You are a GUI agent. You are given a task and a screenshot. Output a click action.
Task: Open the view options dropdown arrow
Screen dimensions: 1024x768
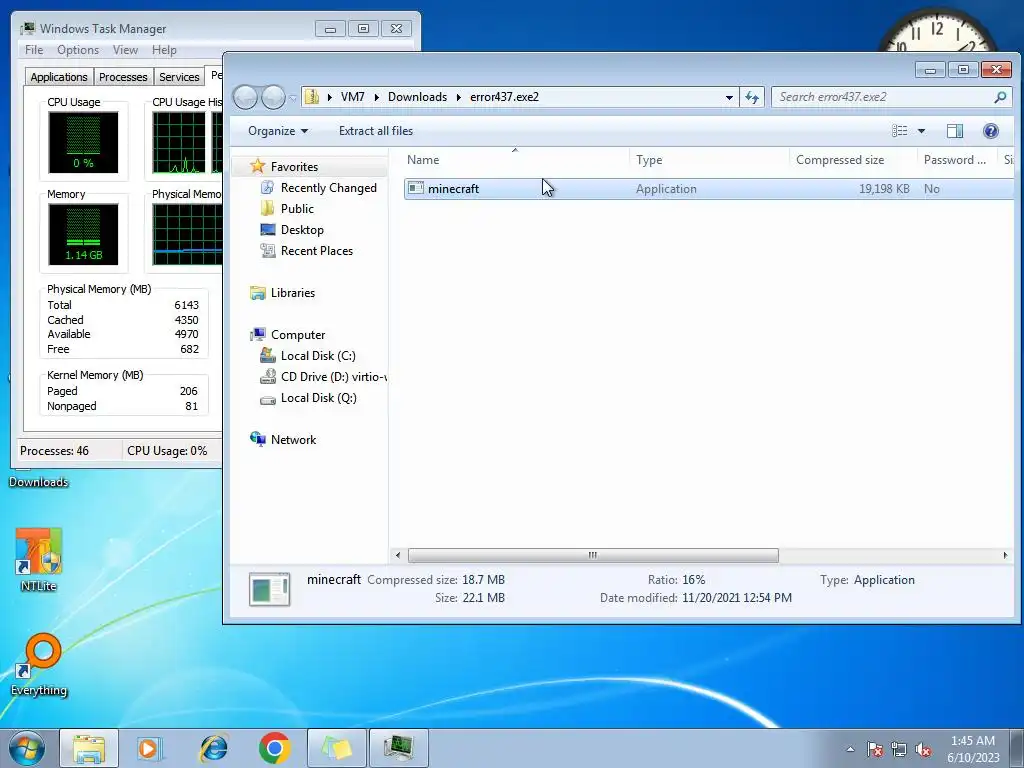tap(921, 131)
